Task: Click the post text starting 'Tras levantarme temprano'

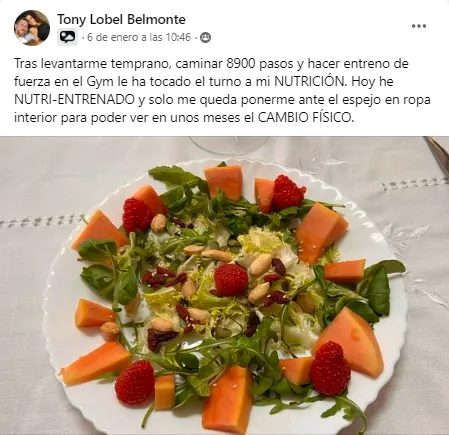Action: coord(222,90)
